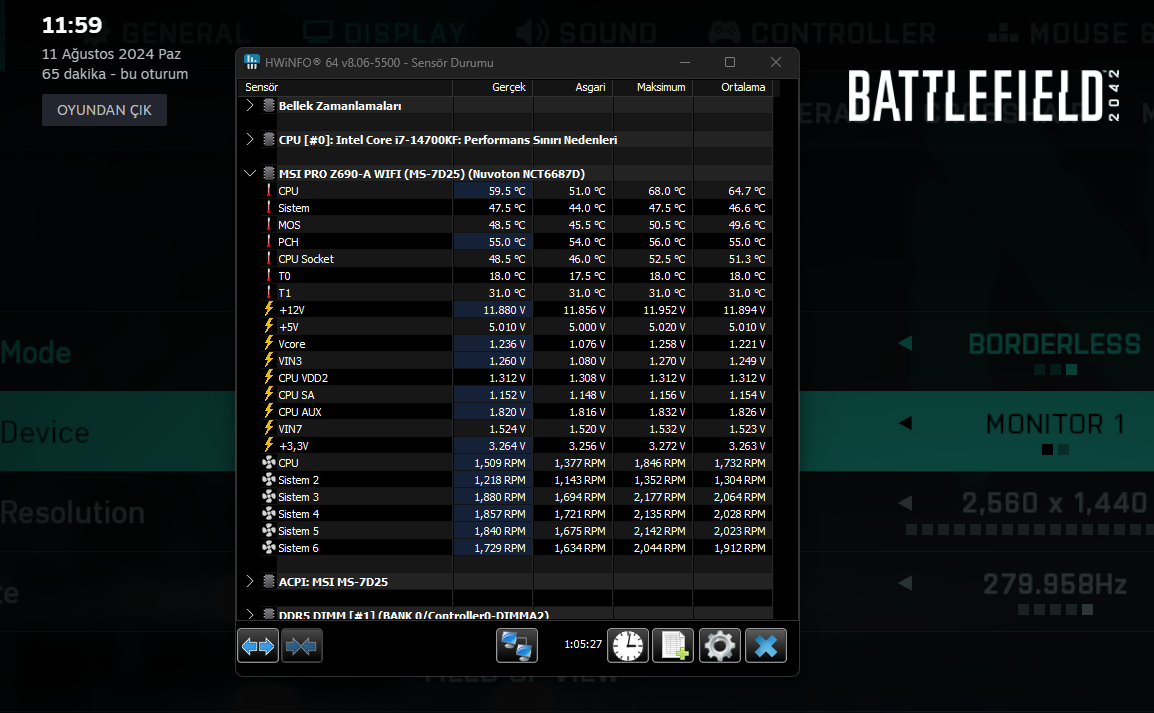
Task: Click the OYUNDAN ÇIK button
Action: click(x=105, y=110)
